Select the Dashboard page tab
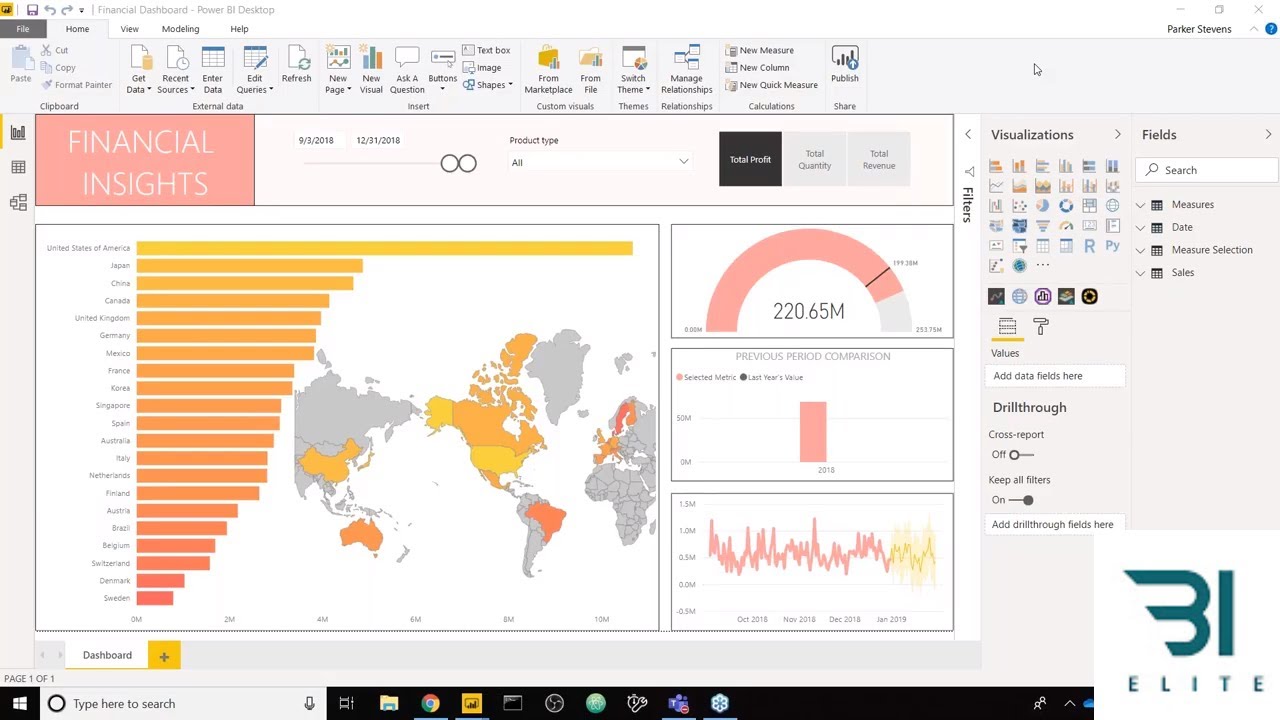This screenshot has height=720, width=1280. coord(107,655)
